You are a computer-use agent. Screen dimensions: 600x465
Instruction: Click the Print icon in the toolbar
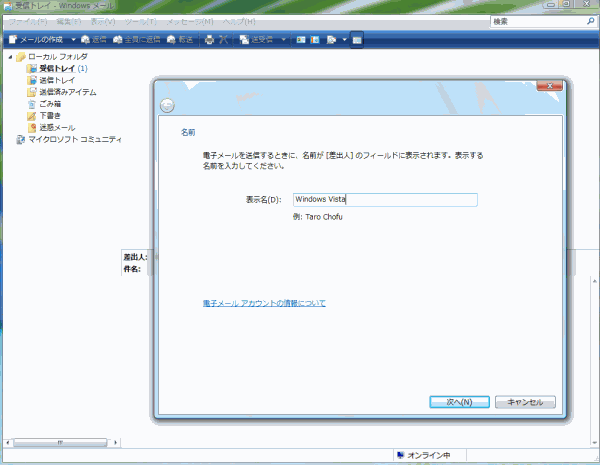pyautogui.click(x=209, y=39)
